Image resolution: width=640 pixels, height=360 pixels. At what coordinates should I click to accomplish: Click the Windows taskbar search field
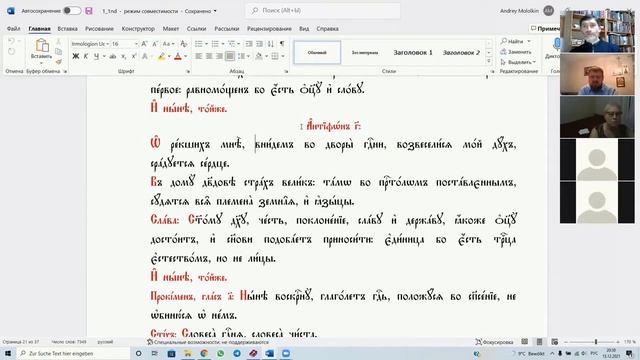tap(73, 353)
